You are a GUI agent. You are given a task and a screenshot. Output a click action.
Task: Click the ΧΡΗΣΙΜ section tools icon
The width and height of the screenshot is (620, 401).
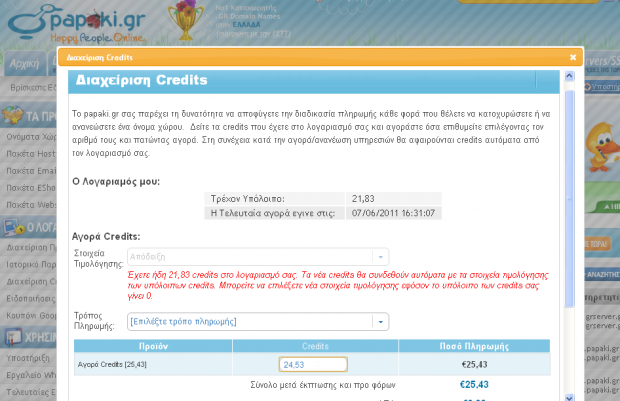pyautogui.click(x=13, y=337)
